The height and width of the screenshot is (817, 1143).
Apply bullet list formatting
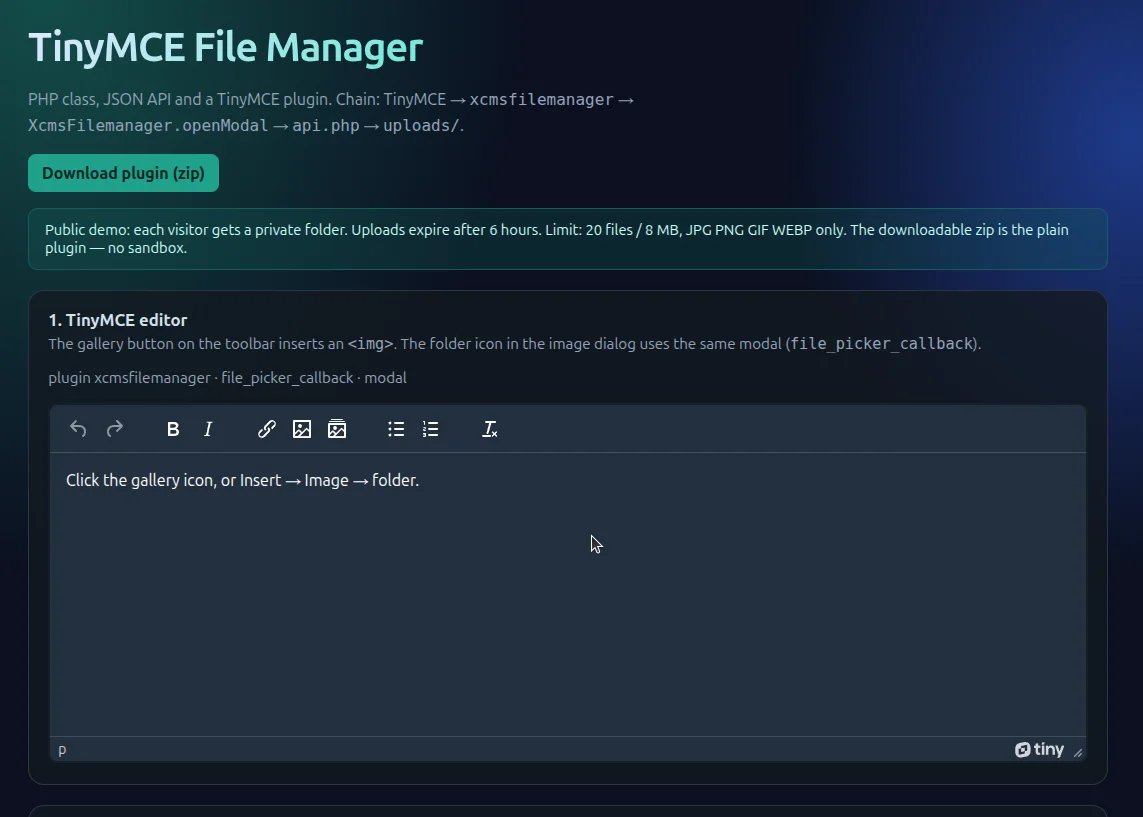pos(396,429)
